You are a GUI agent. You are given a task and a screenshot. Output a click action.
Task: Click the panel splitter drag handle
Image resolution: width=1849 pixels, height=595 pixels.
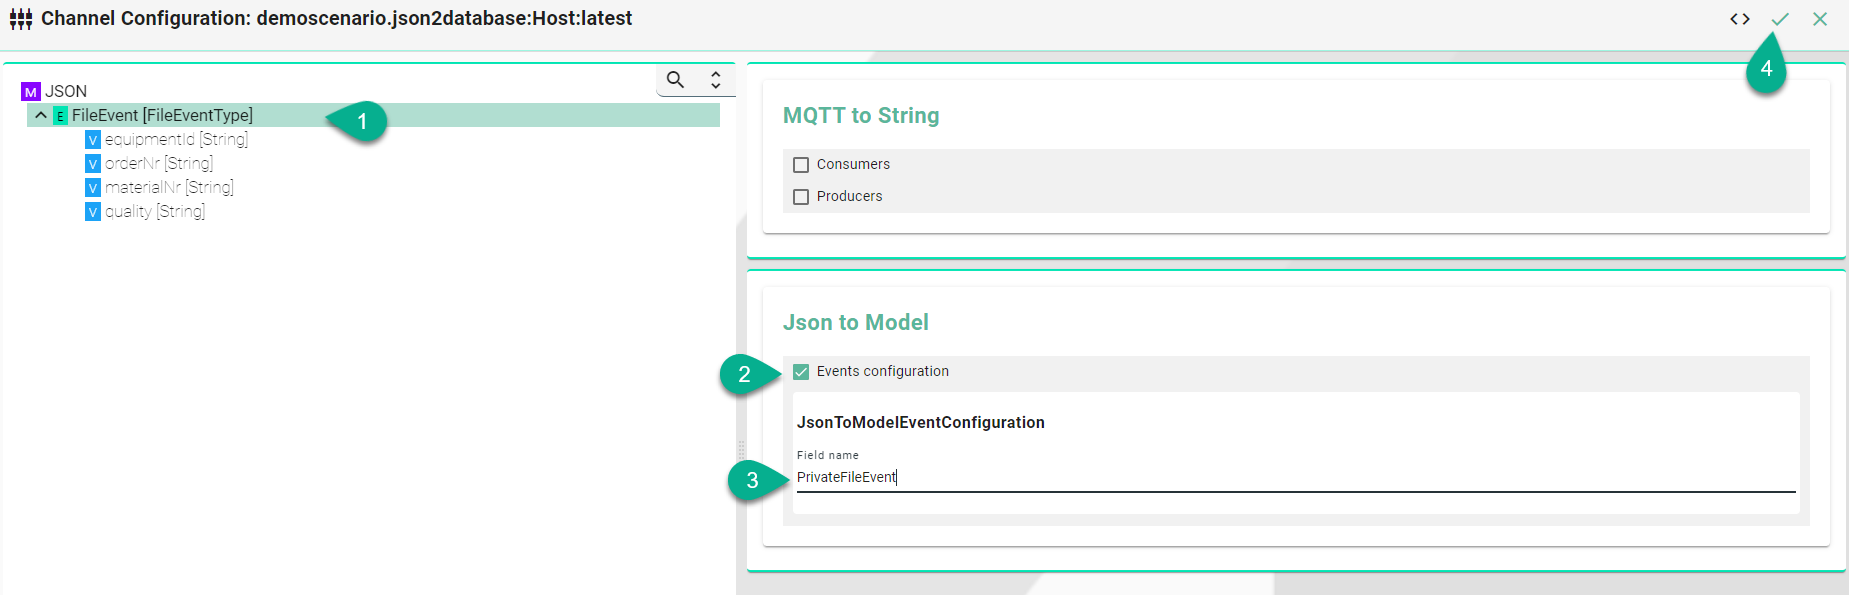pos(741,450)
